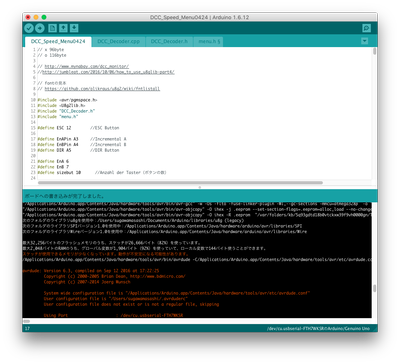Image resolution: width=400 pixels, height=364 pixels.
Task: Click the '#include "DCC_Decoder.h"' line
Action: [x=66, y=111]
